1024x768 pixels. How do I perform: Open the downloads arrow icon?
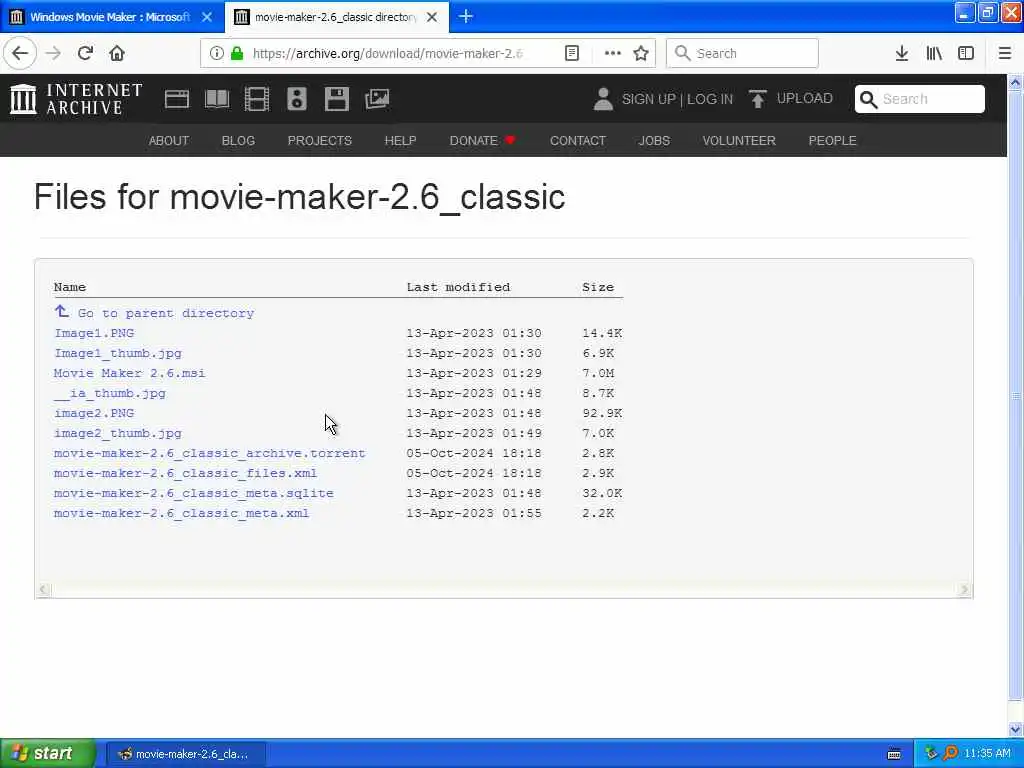pyautogui.click(x=901, y=53)
